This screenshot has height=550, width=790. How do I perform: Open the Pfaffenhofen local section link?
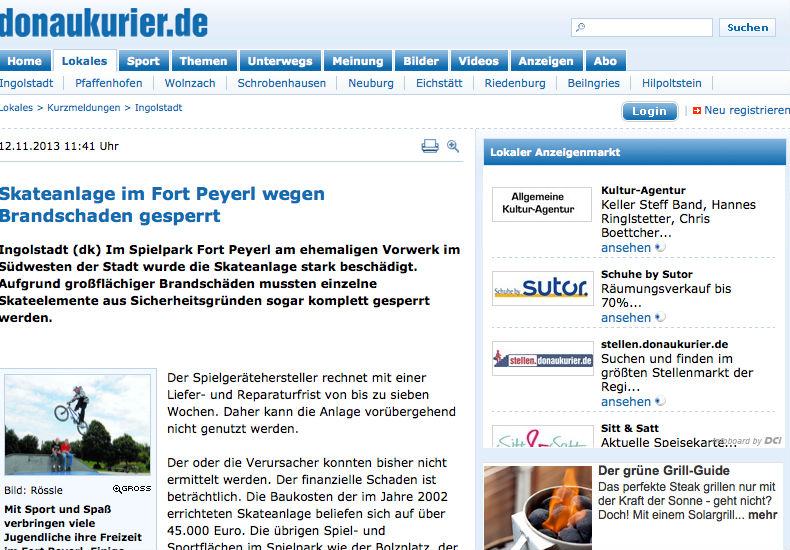click(x=108, y=83)
